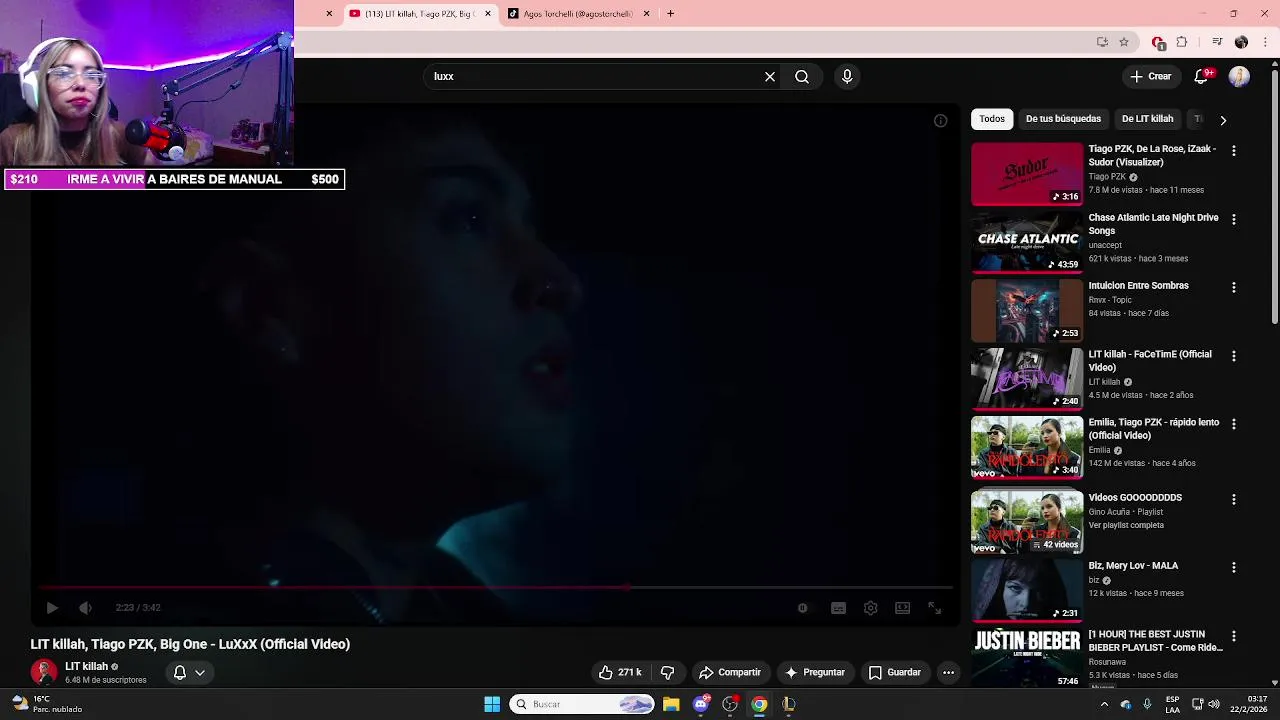Click install app icon in address bar
Screen dimensions: 1280x720
pos(1102,42)
